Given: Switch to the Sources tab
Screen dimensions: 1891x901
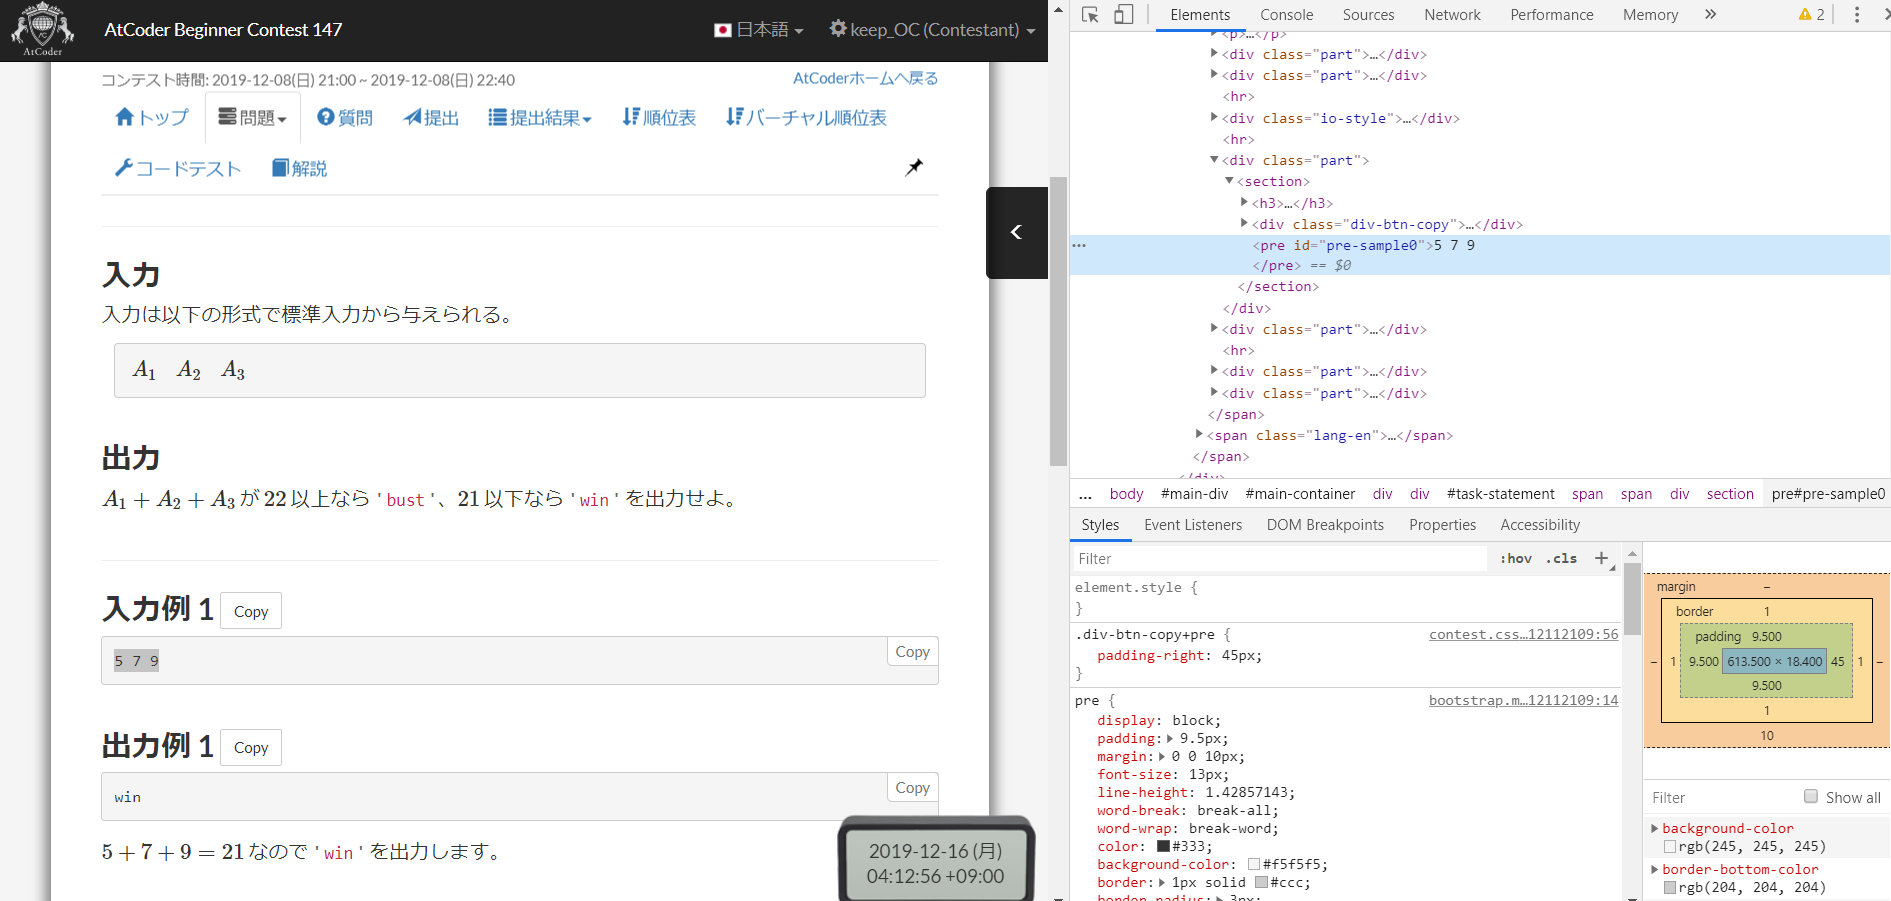Looking at the screenshot, I should pyautogui.click(x=1368, y=15).
